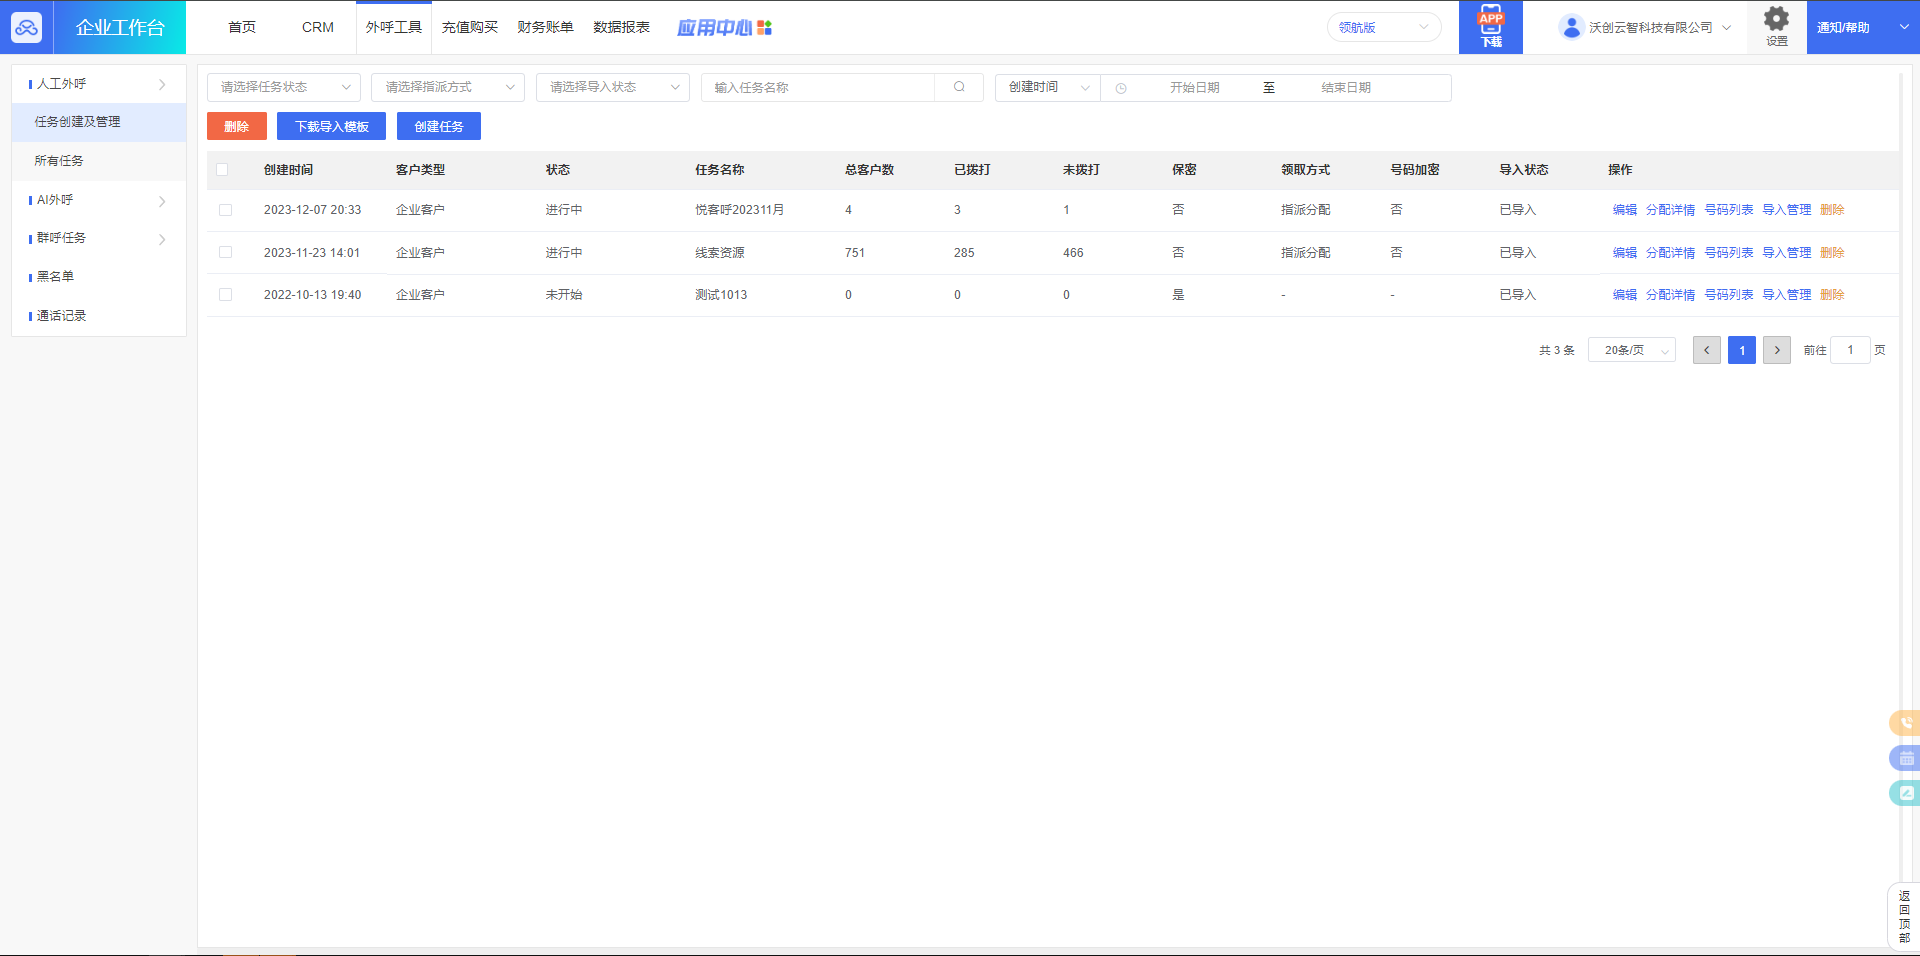Expand the 人工外呼 sidebar section
Image resolution: width=1920 pixels, height=956 pixels.
coord(98,84)
